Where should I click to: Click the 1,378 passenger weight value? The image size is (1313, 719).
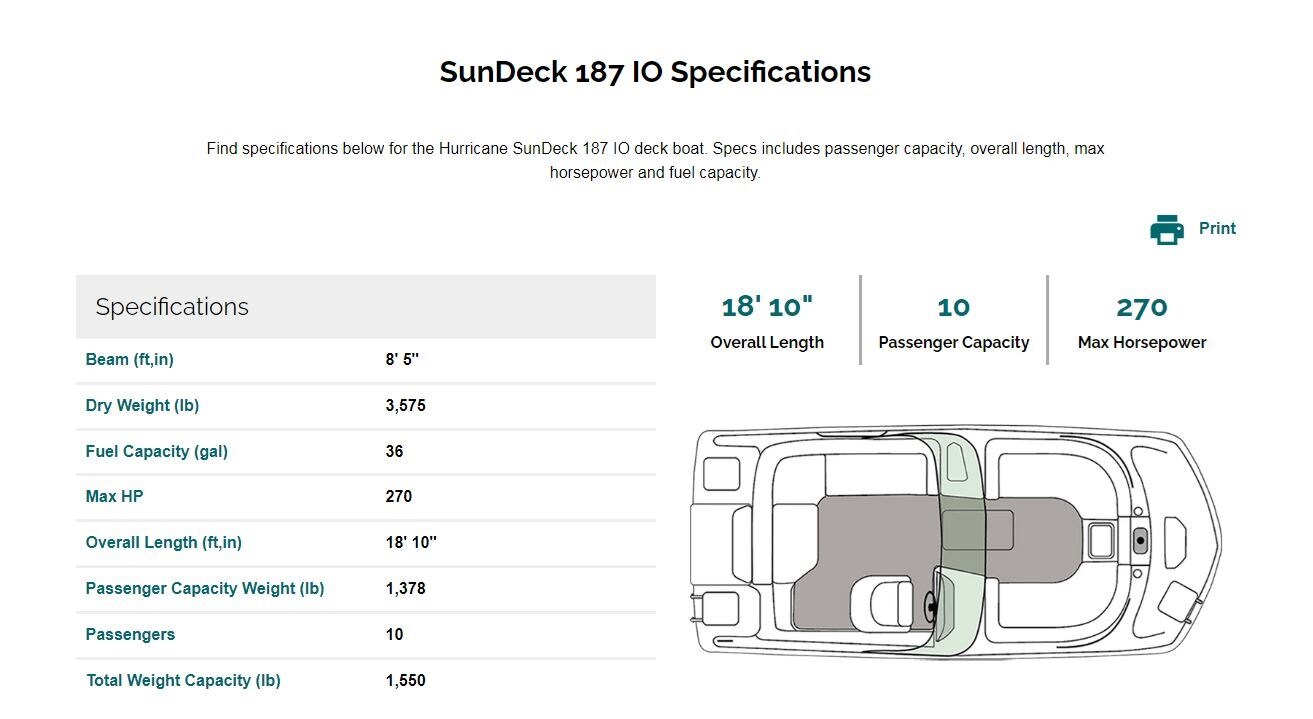tap(405, 589)
